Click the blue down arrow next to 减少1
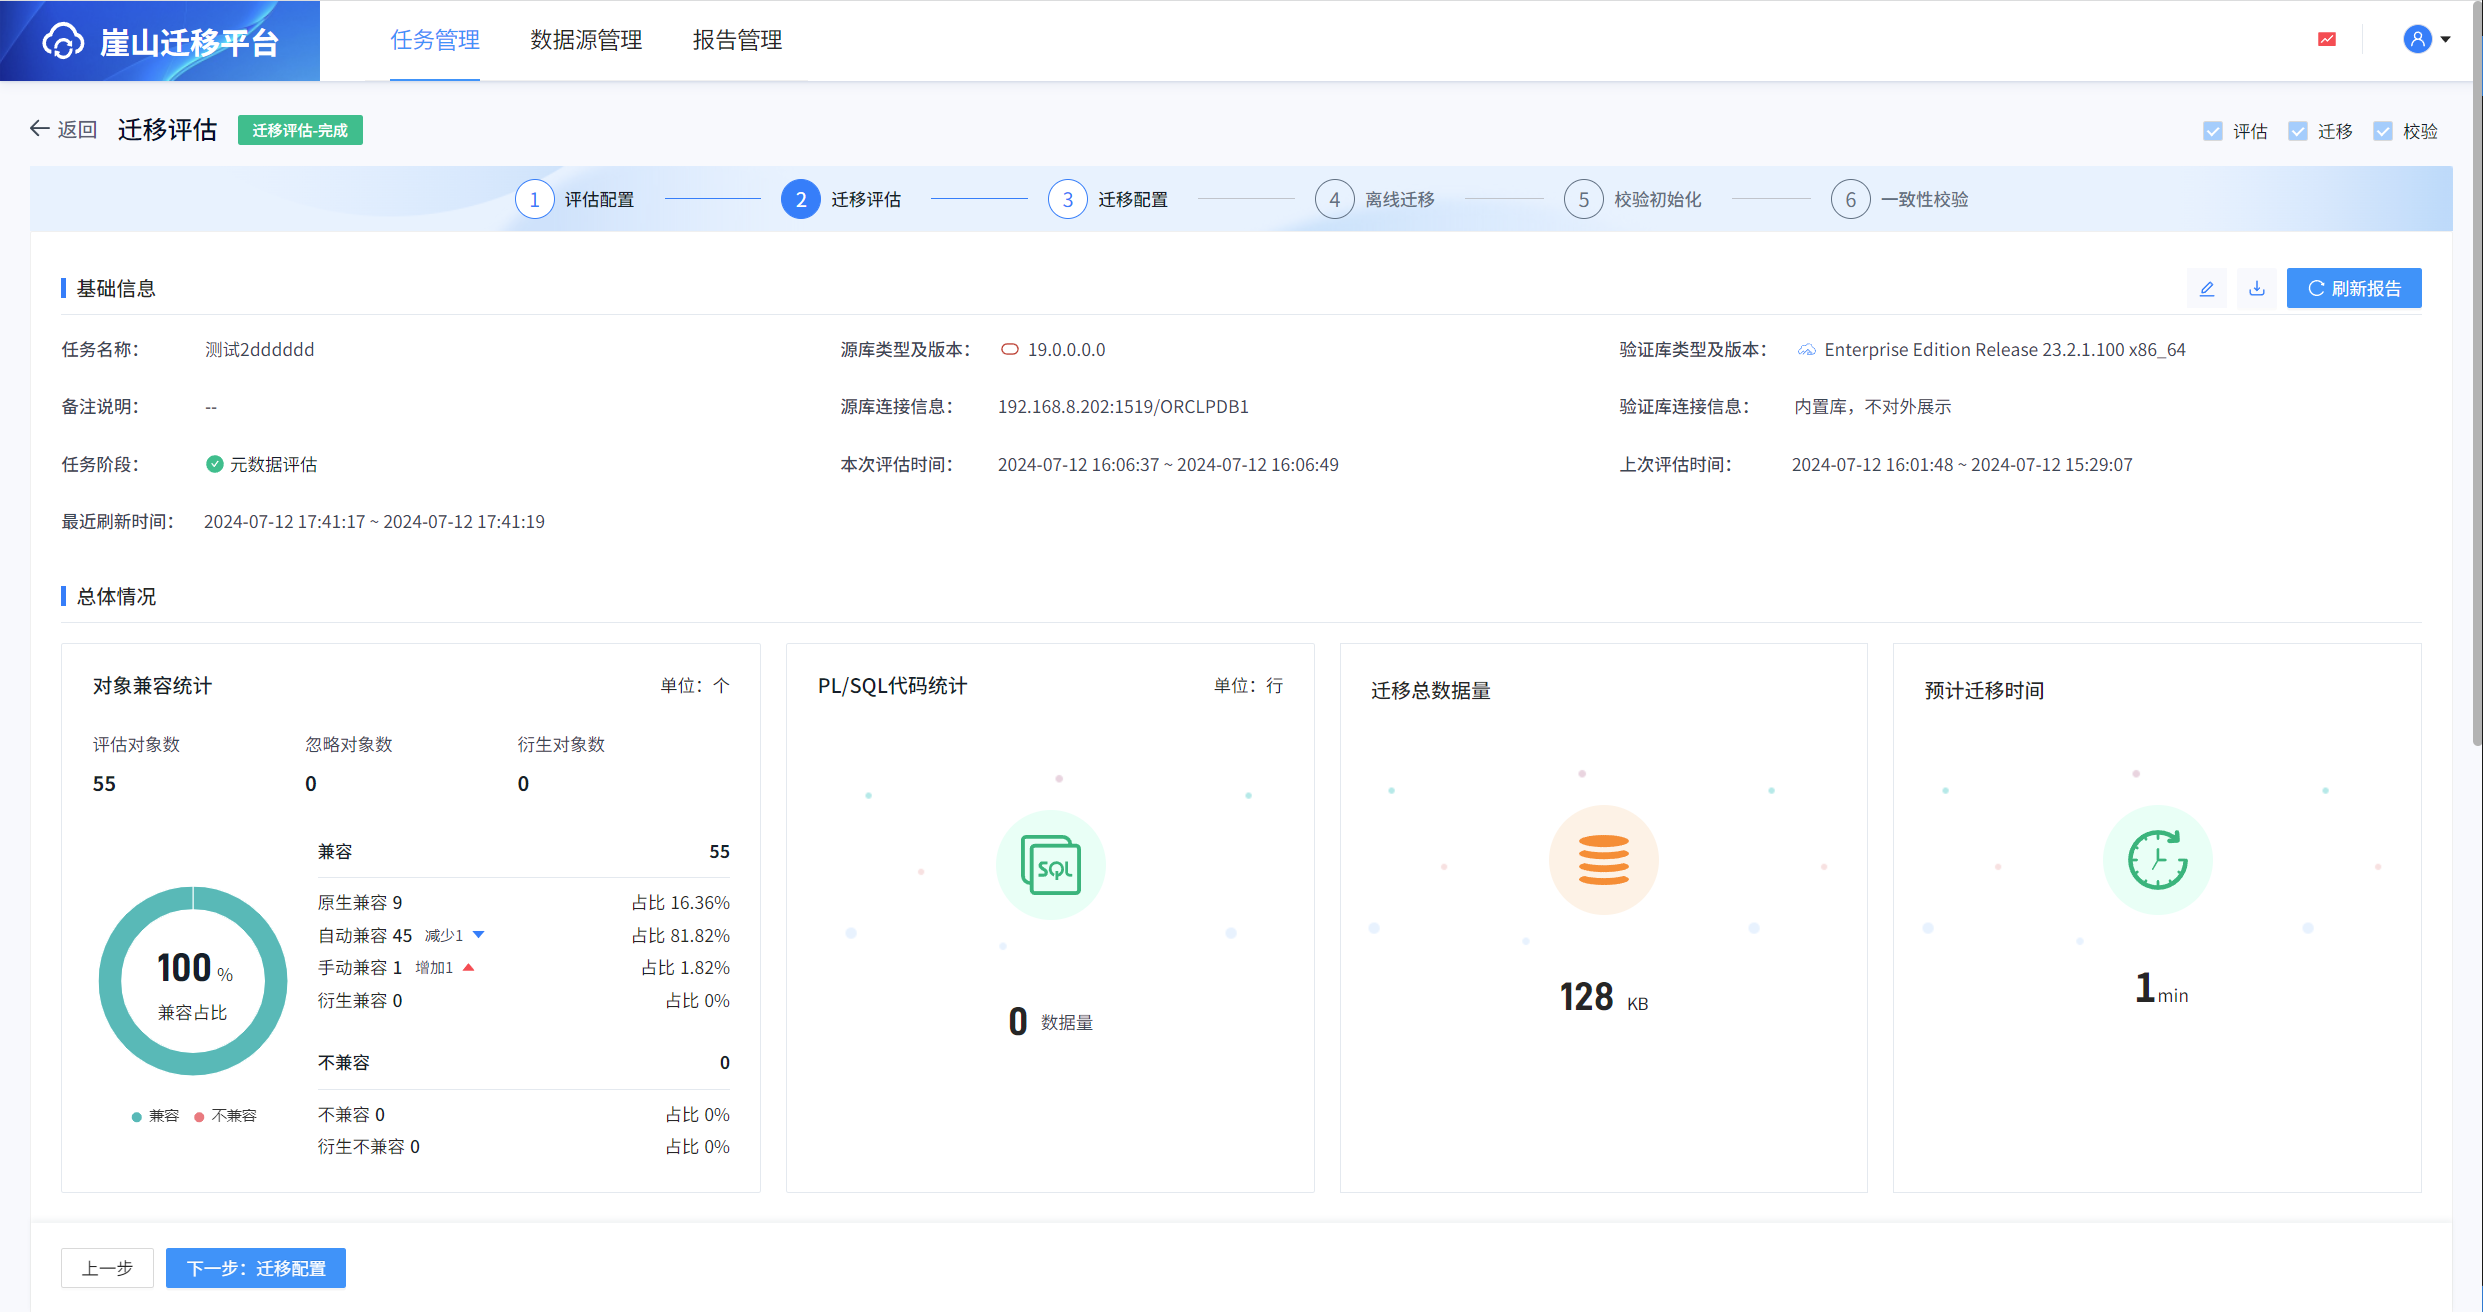 point(479,935)
